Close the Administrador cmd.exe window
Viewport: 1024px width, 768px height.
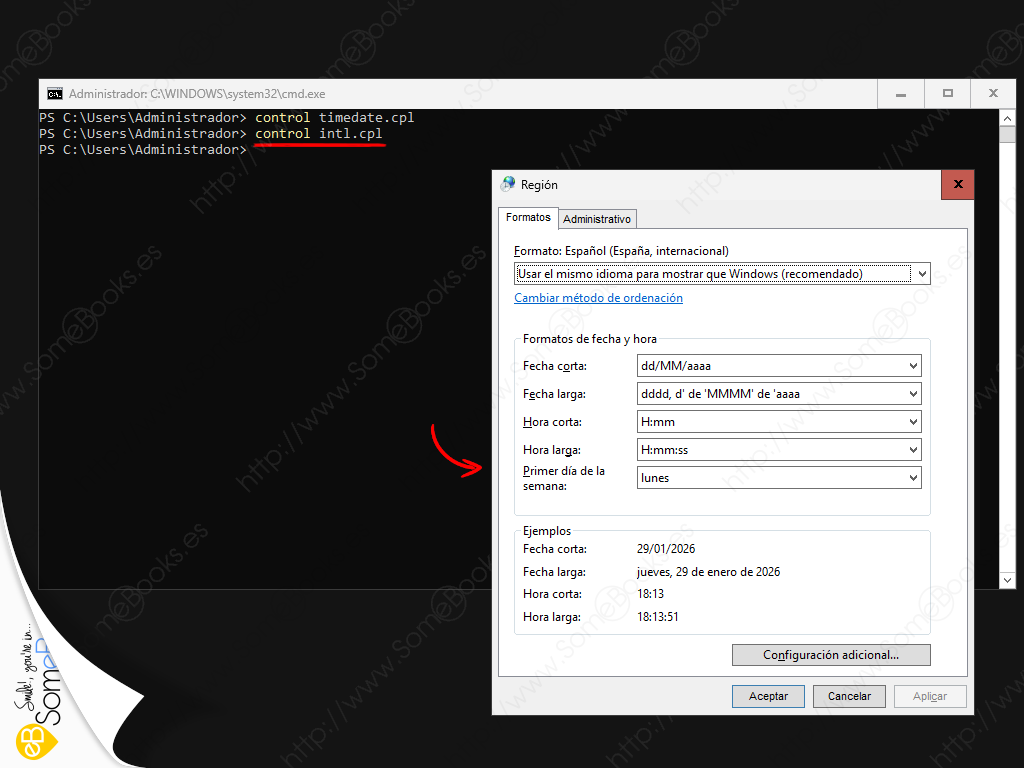tap(993, 94)
